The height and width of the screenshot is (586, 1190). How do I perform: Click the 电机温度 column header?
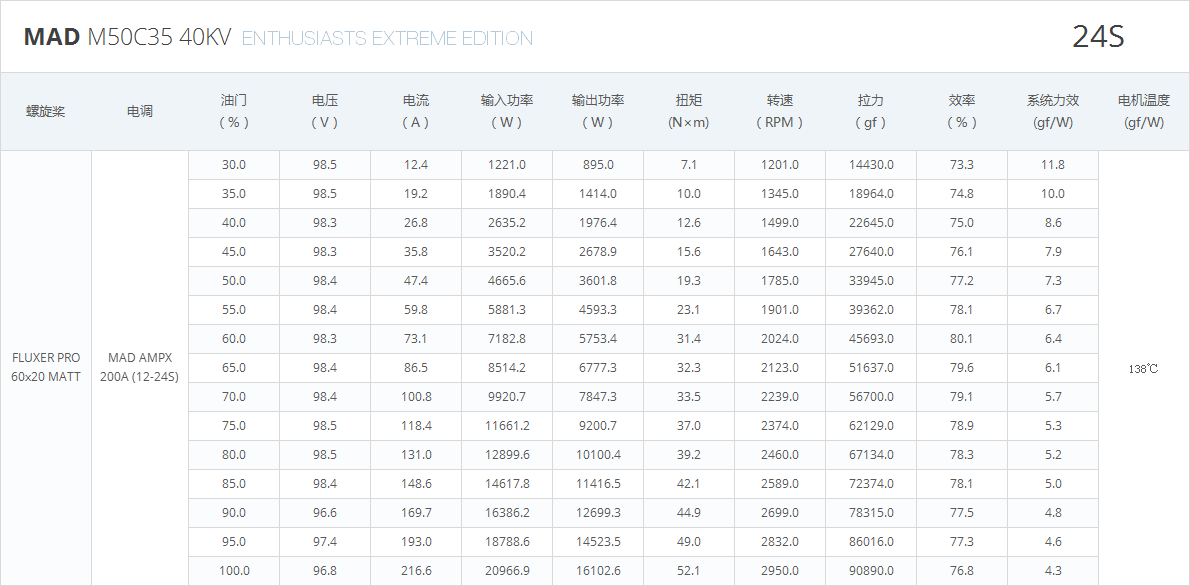tap(1144, 112)
